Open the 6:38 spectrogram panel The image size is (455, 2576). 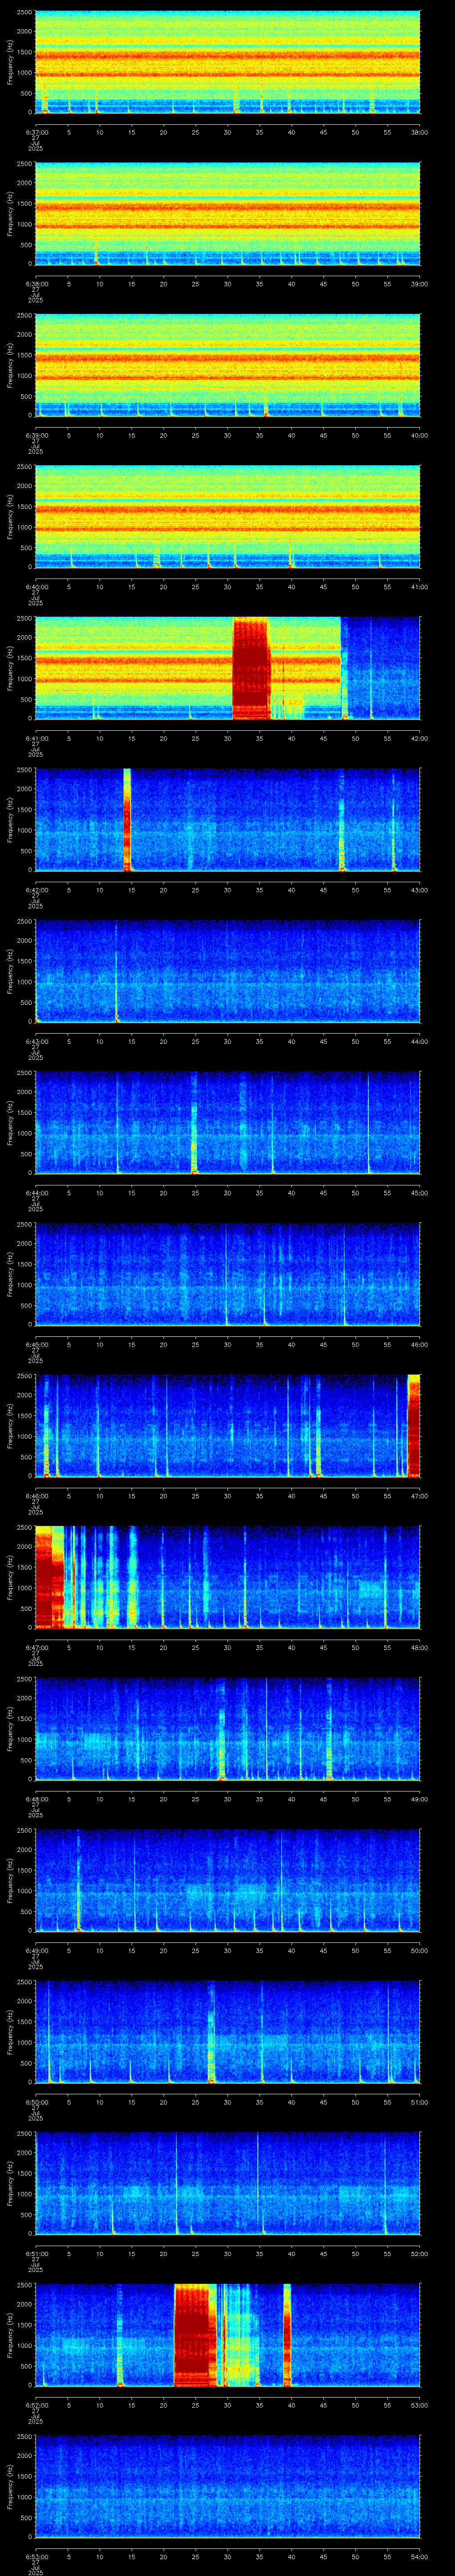click(227, 214)
